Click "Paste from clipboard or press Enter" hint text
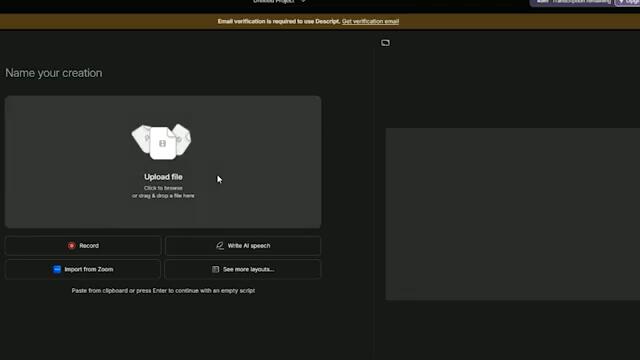 point(163,291)
